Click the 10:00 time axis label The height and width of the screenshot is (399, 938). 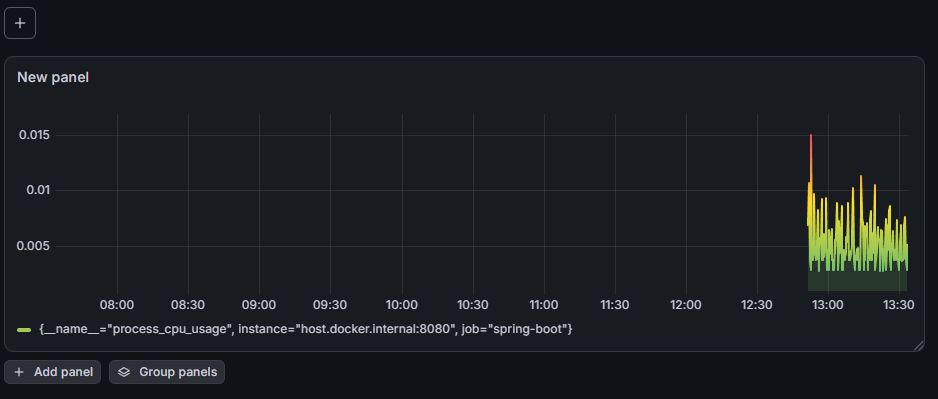point(401,305)
